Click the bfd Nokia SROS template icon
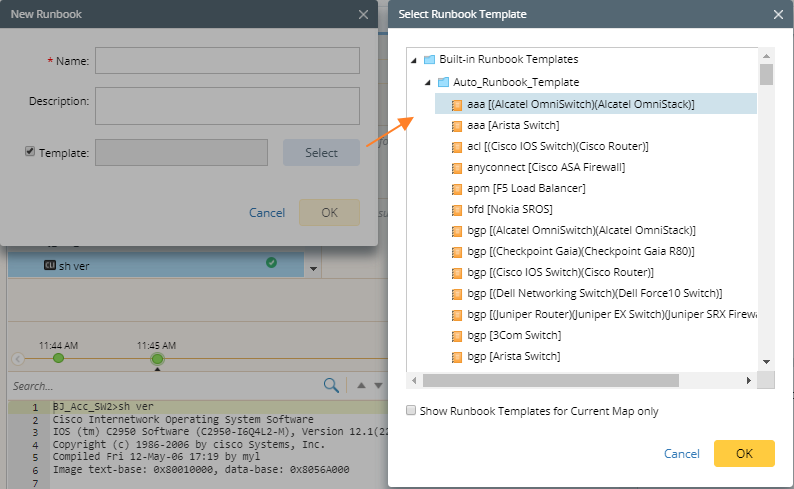This screenshot has width=794, height=489. click(x=457, y=209)
